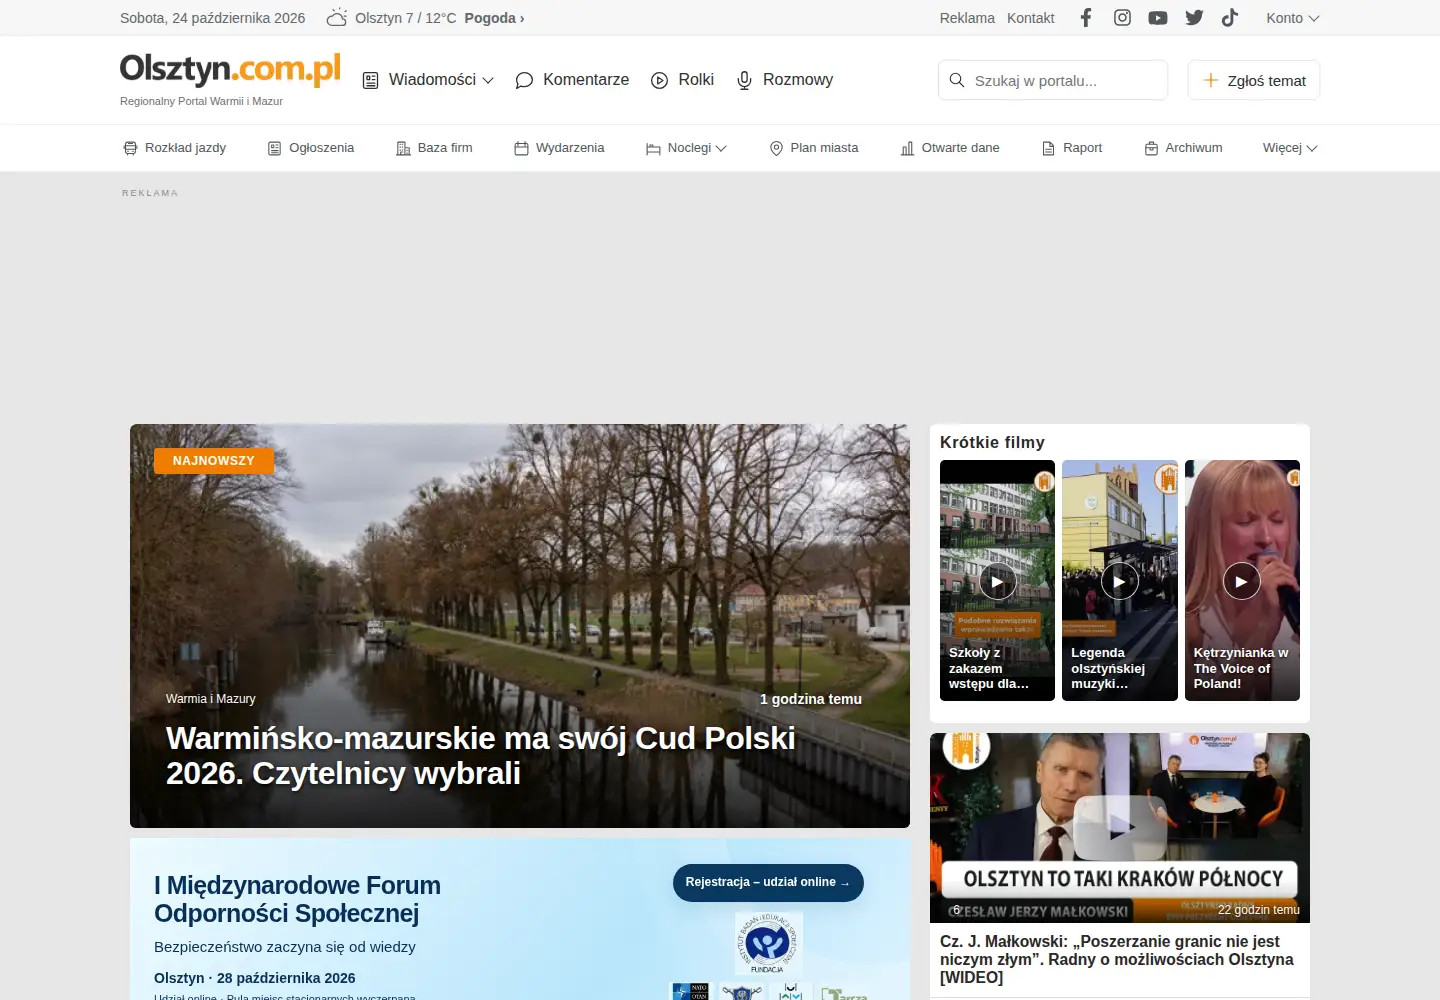Click the weather cloud icon
This screenshot has width=1440, height=1000.
click(337, 17)
